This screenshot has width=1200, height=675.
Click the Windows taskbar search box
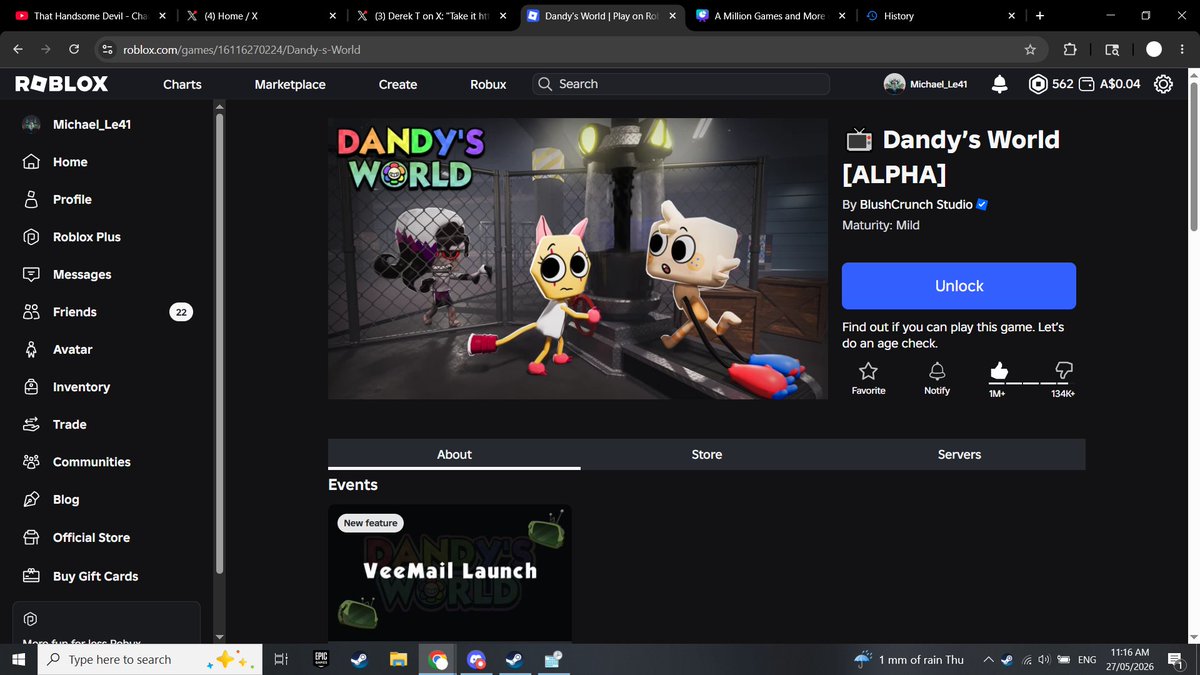(150, 659)
